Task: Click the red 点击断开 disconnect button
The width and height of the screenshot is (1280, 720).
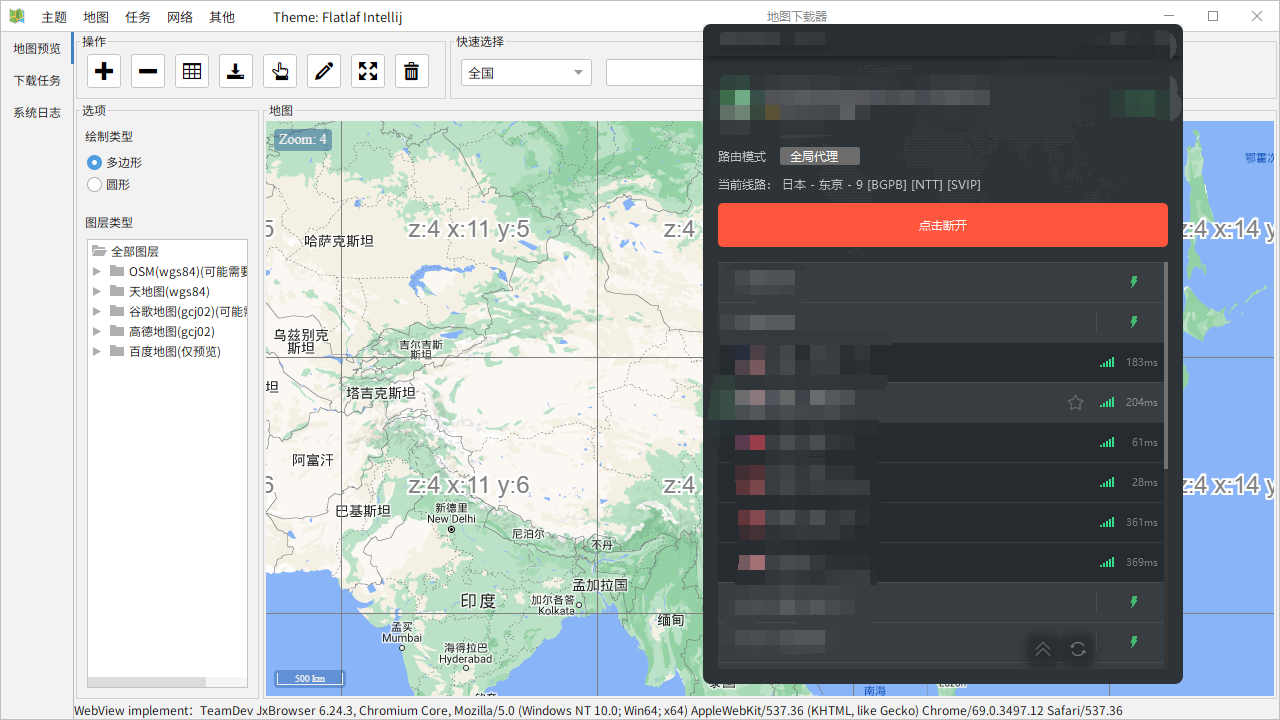Action: point(943,225)
